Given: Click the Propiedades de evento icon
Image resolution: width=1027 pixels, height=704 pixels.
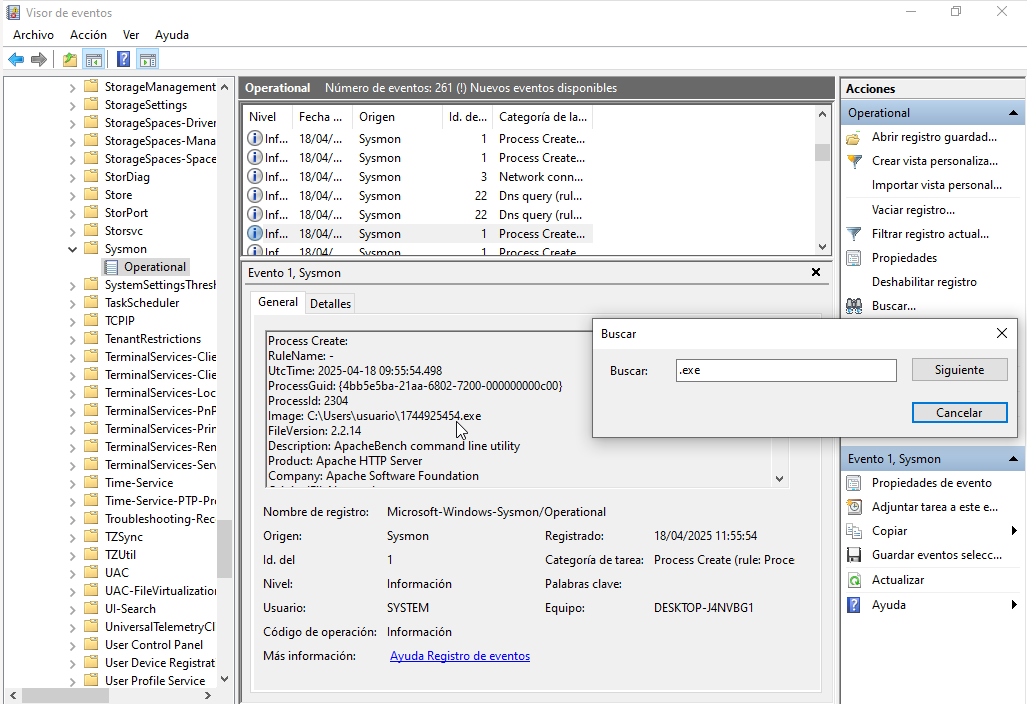Looking at the screenshot, I should (853, 483).
